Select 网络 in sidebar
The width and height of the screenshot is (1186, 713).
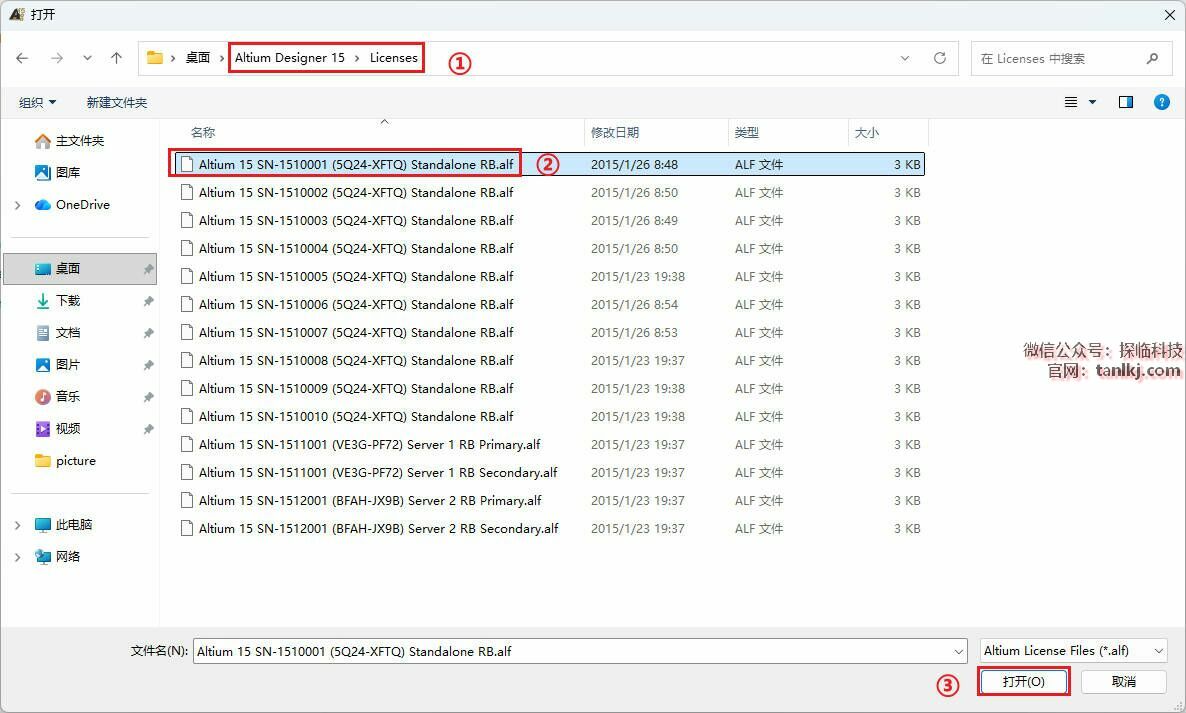68,556
